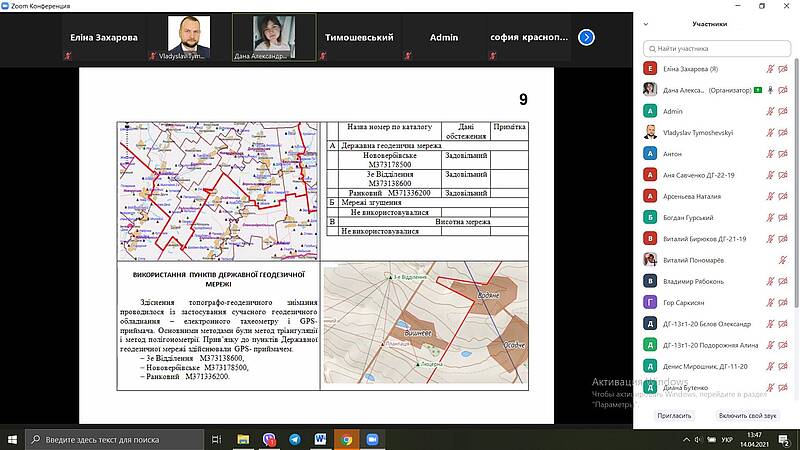Click green screen-share badge beside Организатор
This screenshot has width=800, height=450.
tap(758, 90)
